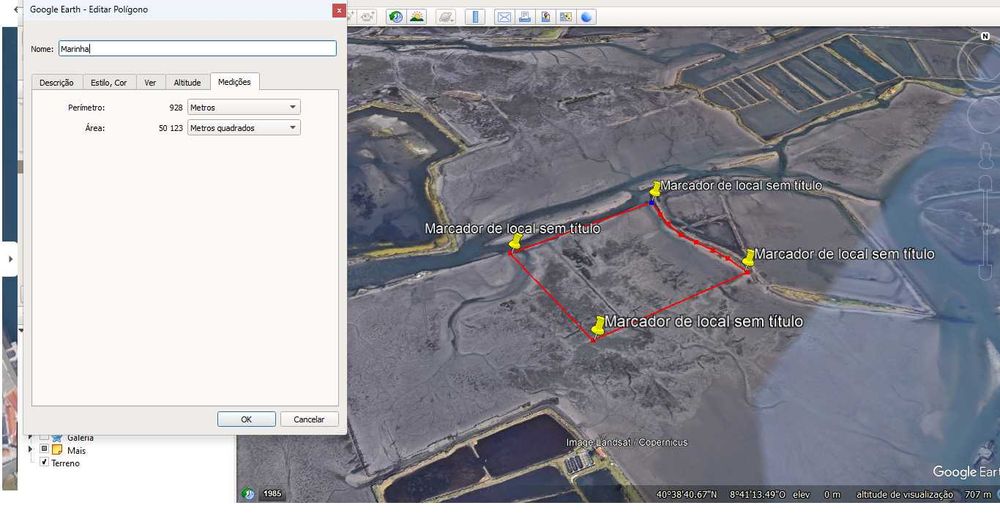The width and height of the screenshot is (1000, 527).
Task: Open the area units Metros quadrados dropdown
Action: coord(244,128)
